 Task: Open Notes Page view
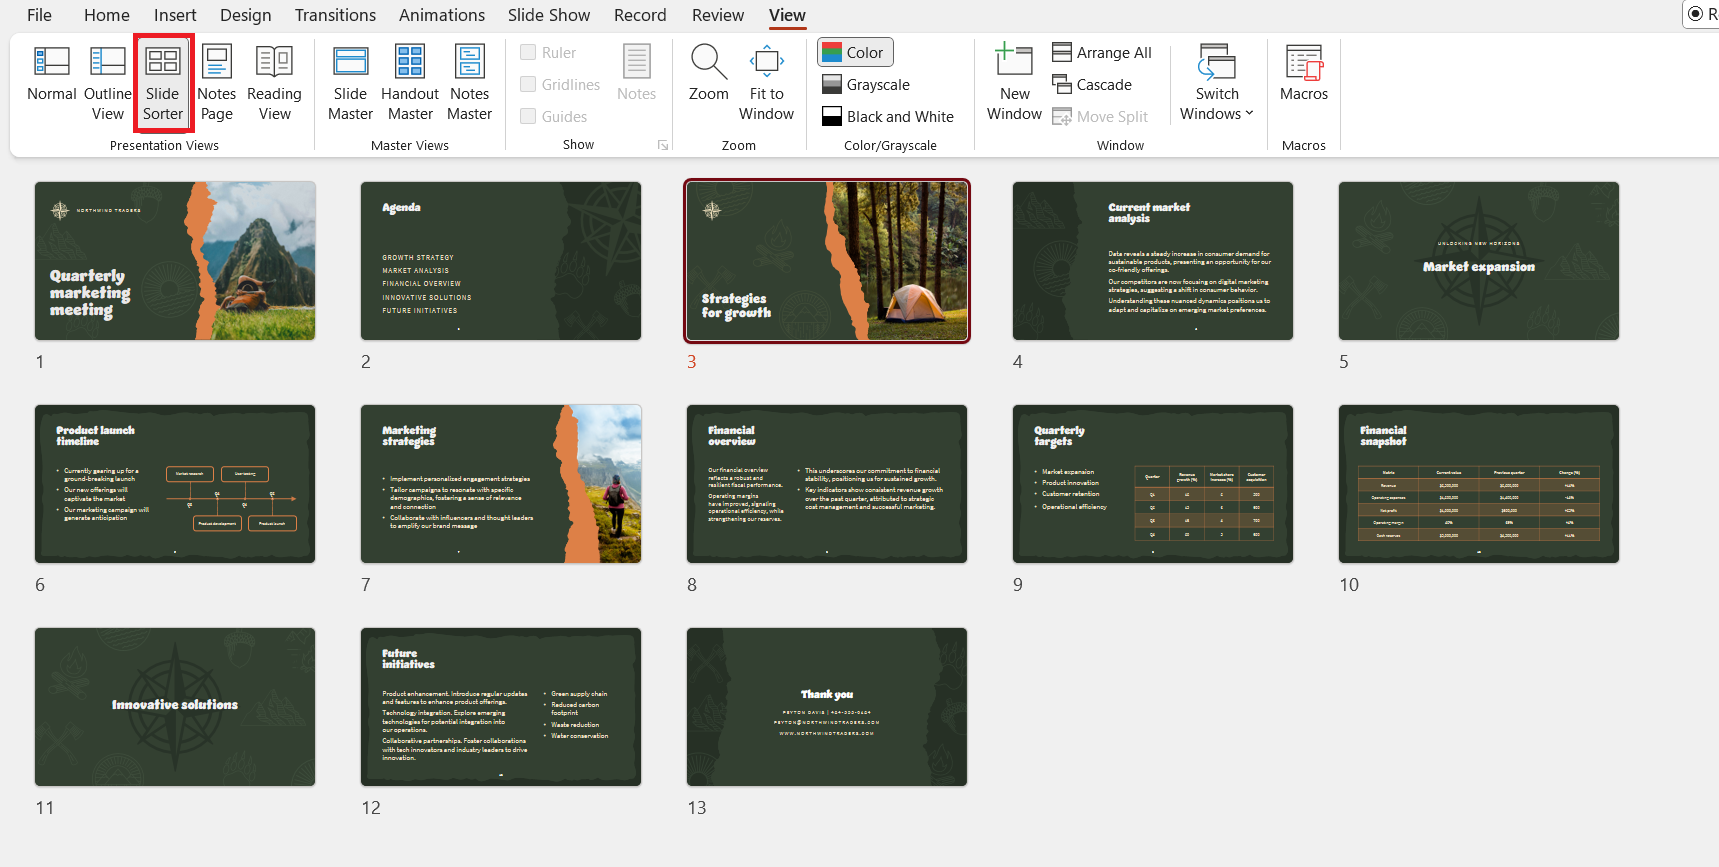click(x=216, y=84)
